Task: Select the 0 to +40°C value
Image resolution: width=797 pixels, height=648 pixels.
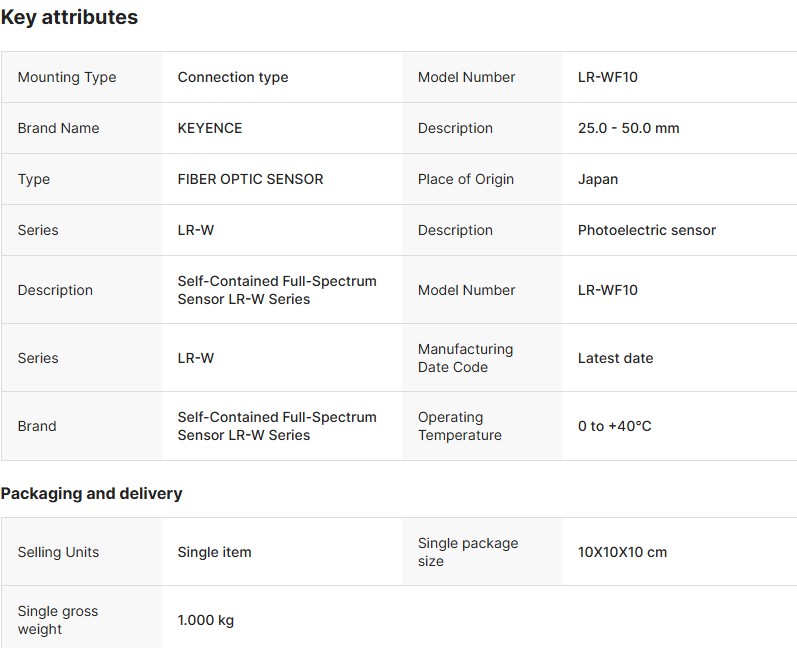Action: tap(614, 426)
